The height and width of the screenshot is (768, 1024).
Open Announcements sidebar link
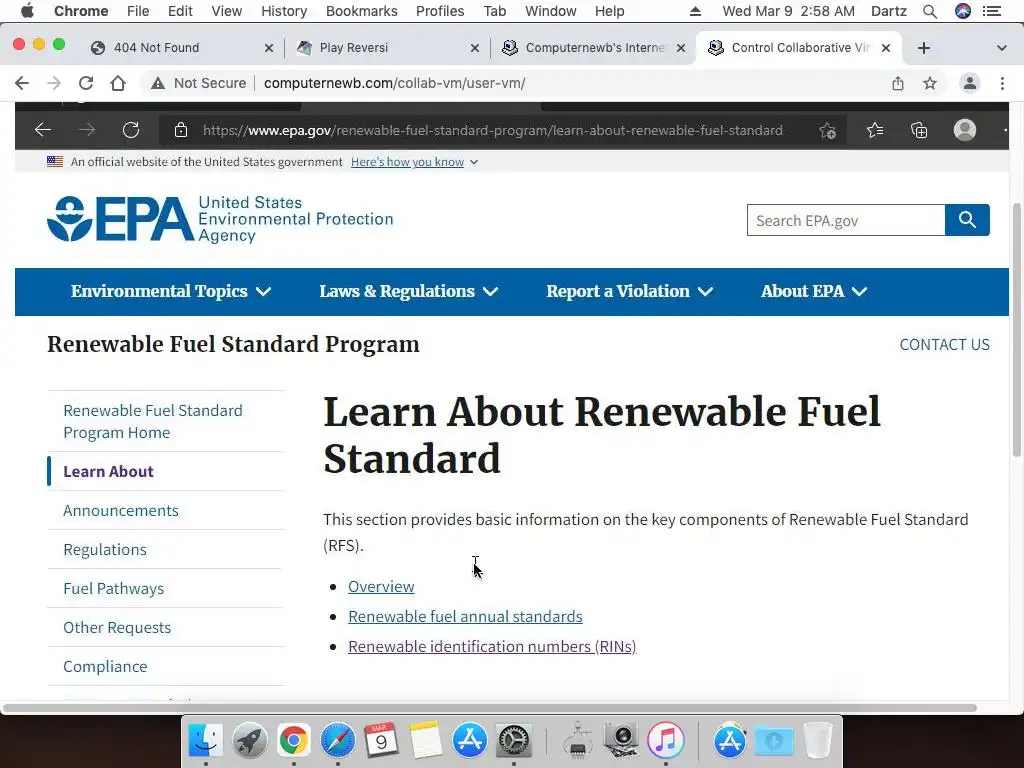[121, 511]
